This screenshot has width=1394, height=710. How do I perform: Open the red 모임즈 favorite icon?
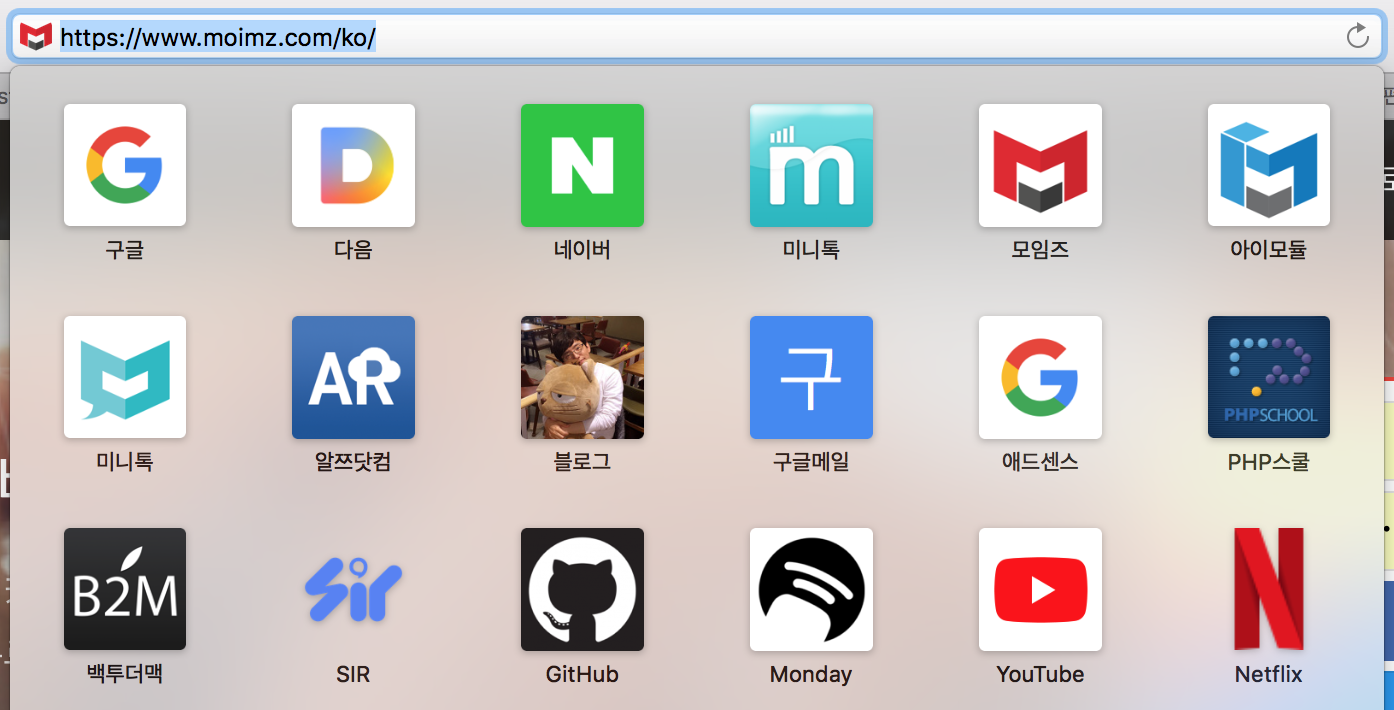click(1040, 165)
